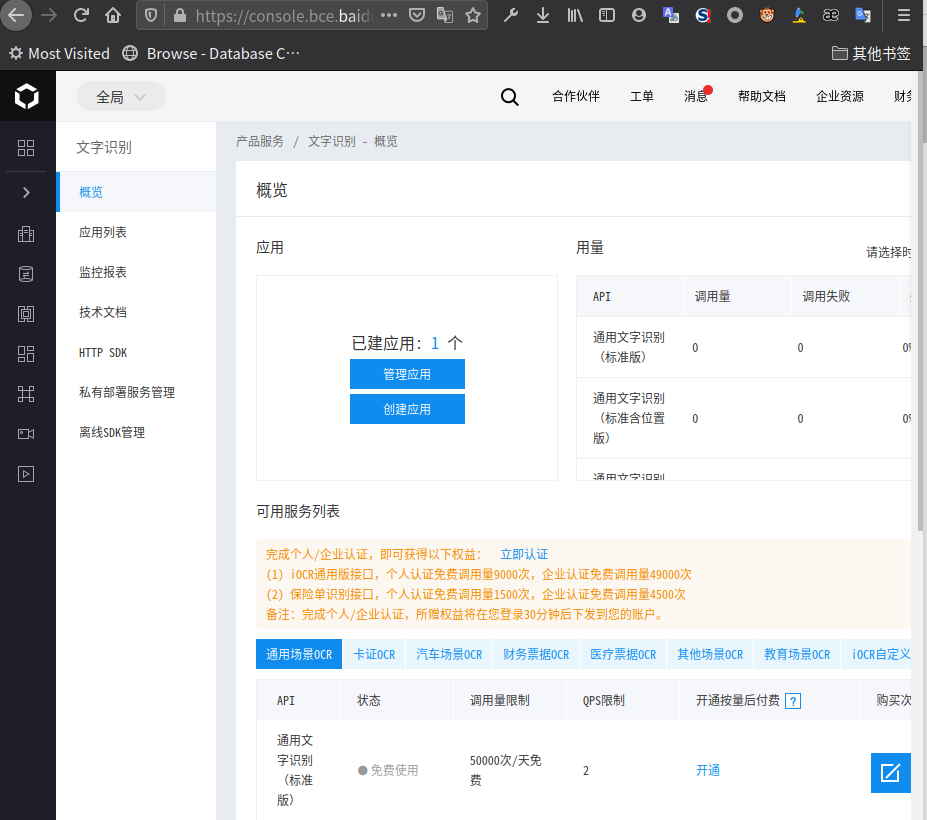
Task: Open 帮助文档 in top navigation
Action: click(x=761, y=96)
